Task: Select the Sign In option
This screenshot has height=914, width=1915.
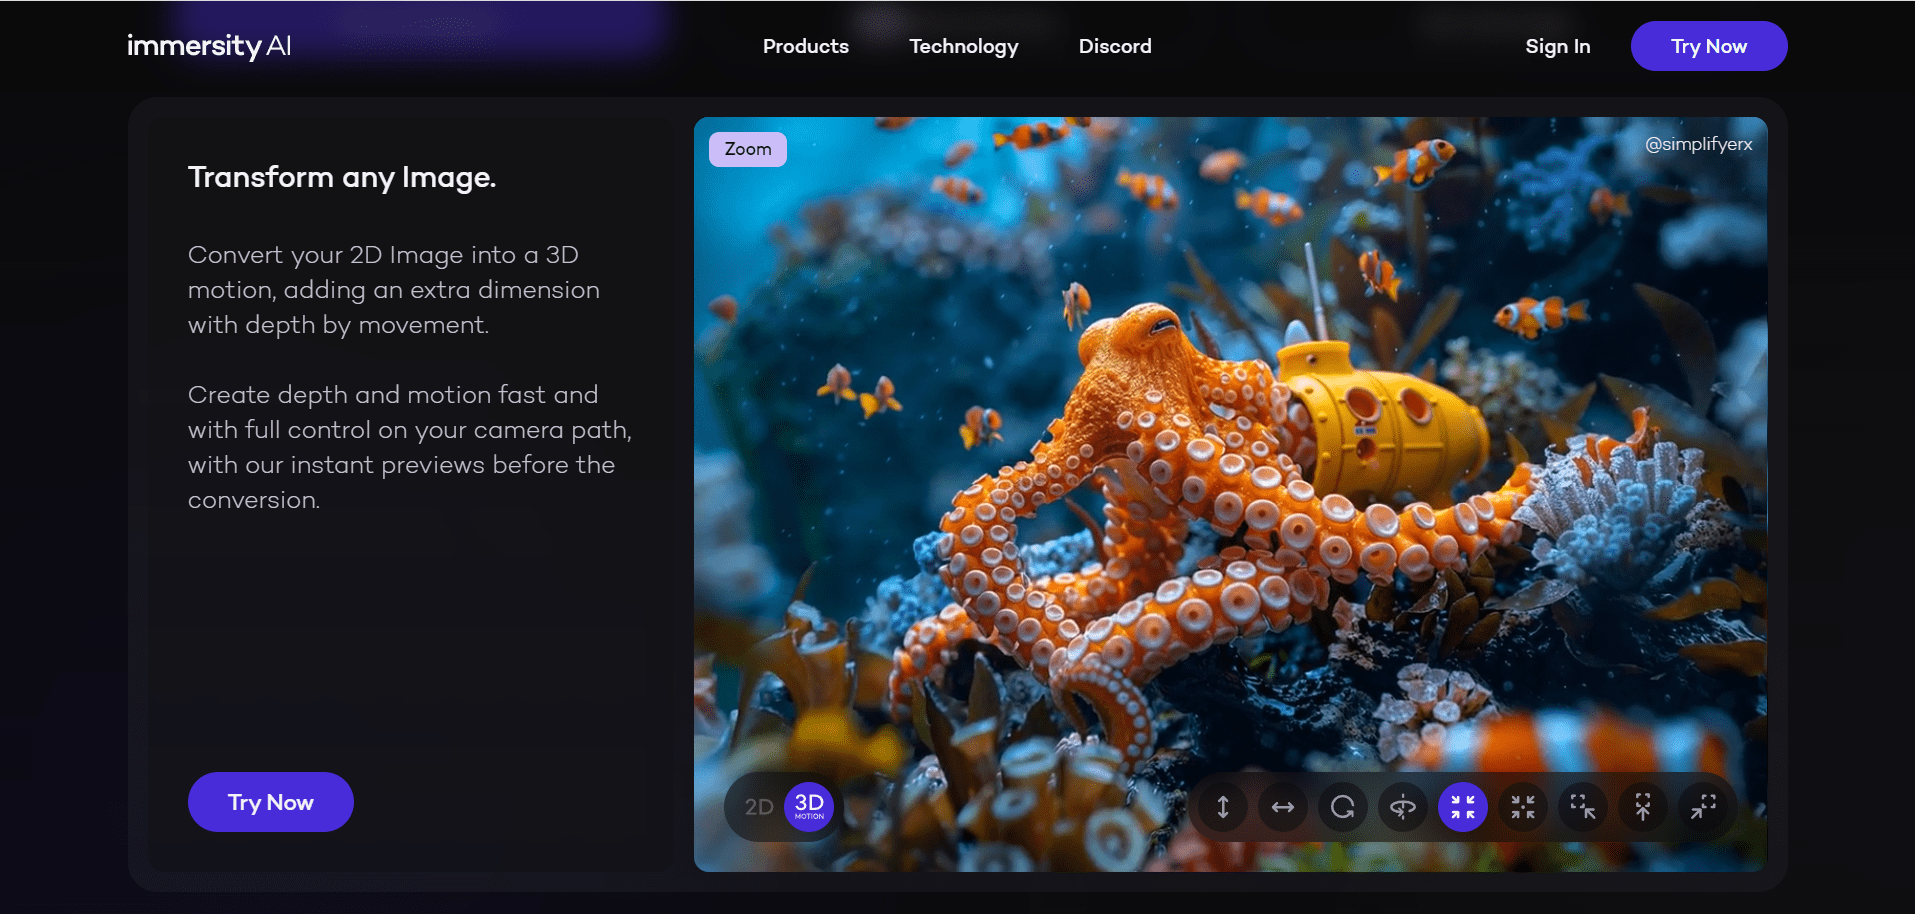Action: click(1557, 46)
